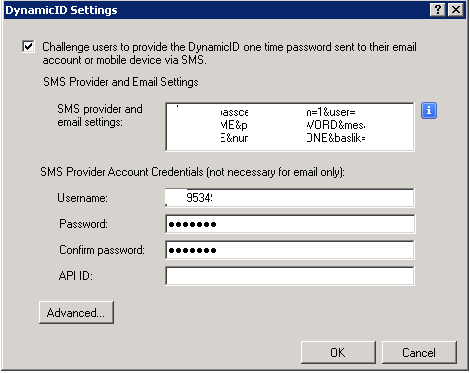Screen dimensions: 470x373
Task: Click the 'Challenge users to provide' checkbox label text
Action: [229, 53]
